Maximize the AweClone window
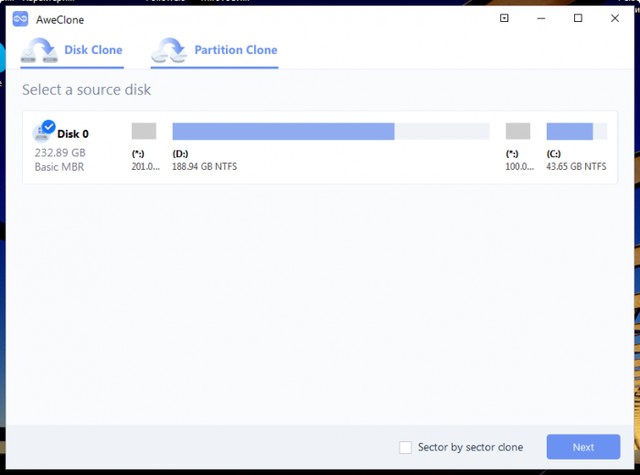The height and width of the screenshot is (475, 640). click(578, 18)
